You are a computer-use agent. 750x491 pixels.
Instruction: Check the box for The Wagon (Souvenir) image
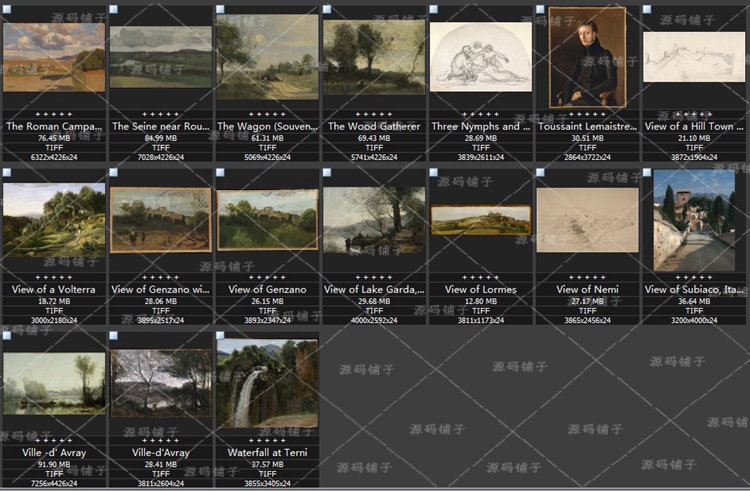[x=220, y=9]
